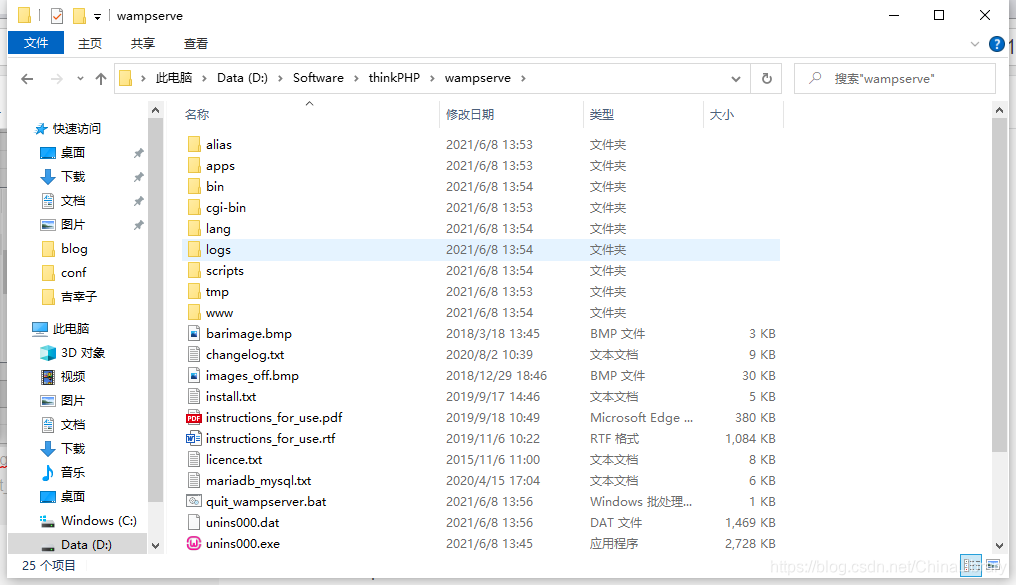Open the recent locations dropdown arrow

pyautogui.click(x=80, y=79)
